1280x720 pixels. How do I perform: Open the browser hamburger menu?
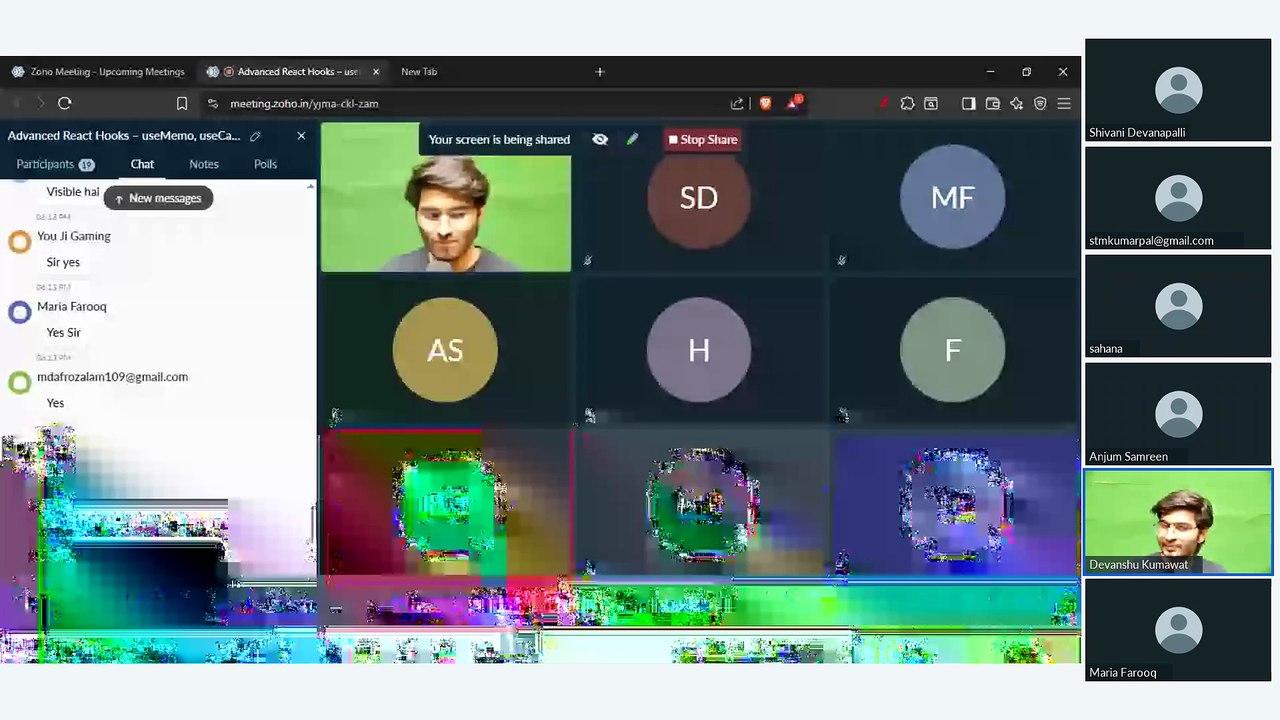pyautogui.click(x=1064, y=103)
